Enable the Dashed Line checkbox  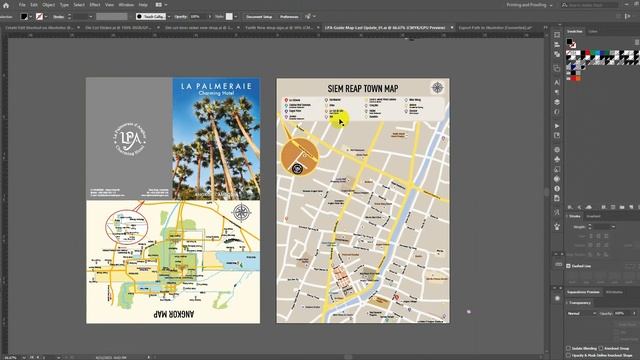pos(568,266)
